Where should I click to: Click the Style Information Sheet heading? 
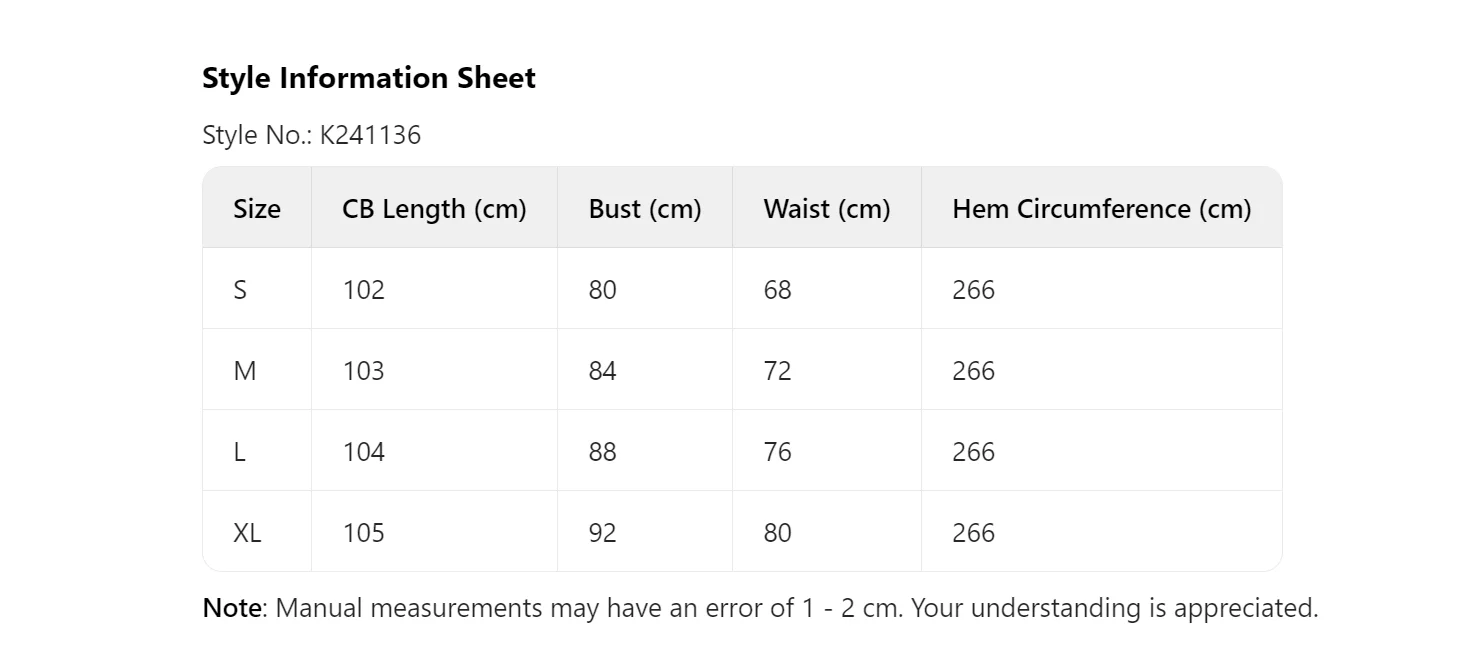point(368,78)
